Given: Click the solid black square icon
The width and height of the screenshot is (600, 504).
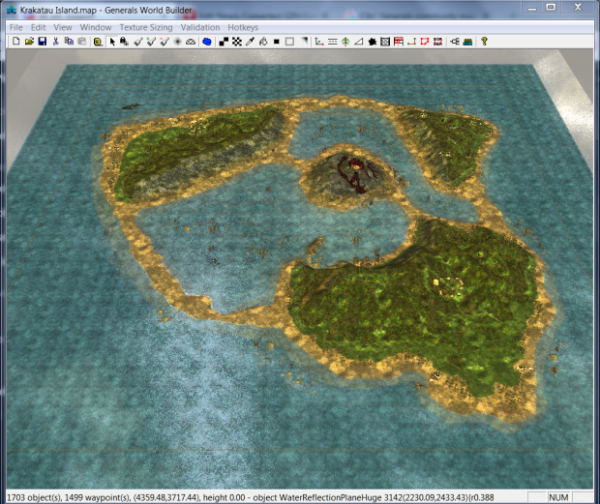Looking at the screenshot, I should [x=276, y=41].
